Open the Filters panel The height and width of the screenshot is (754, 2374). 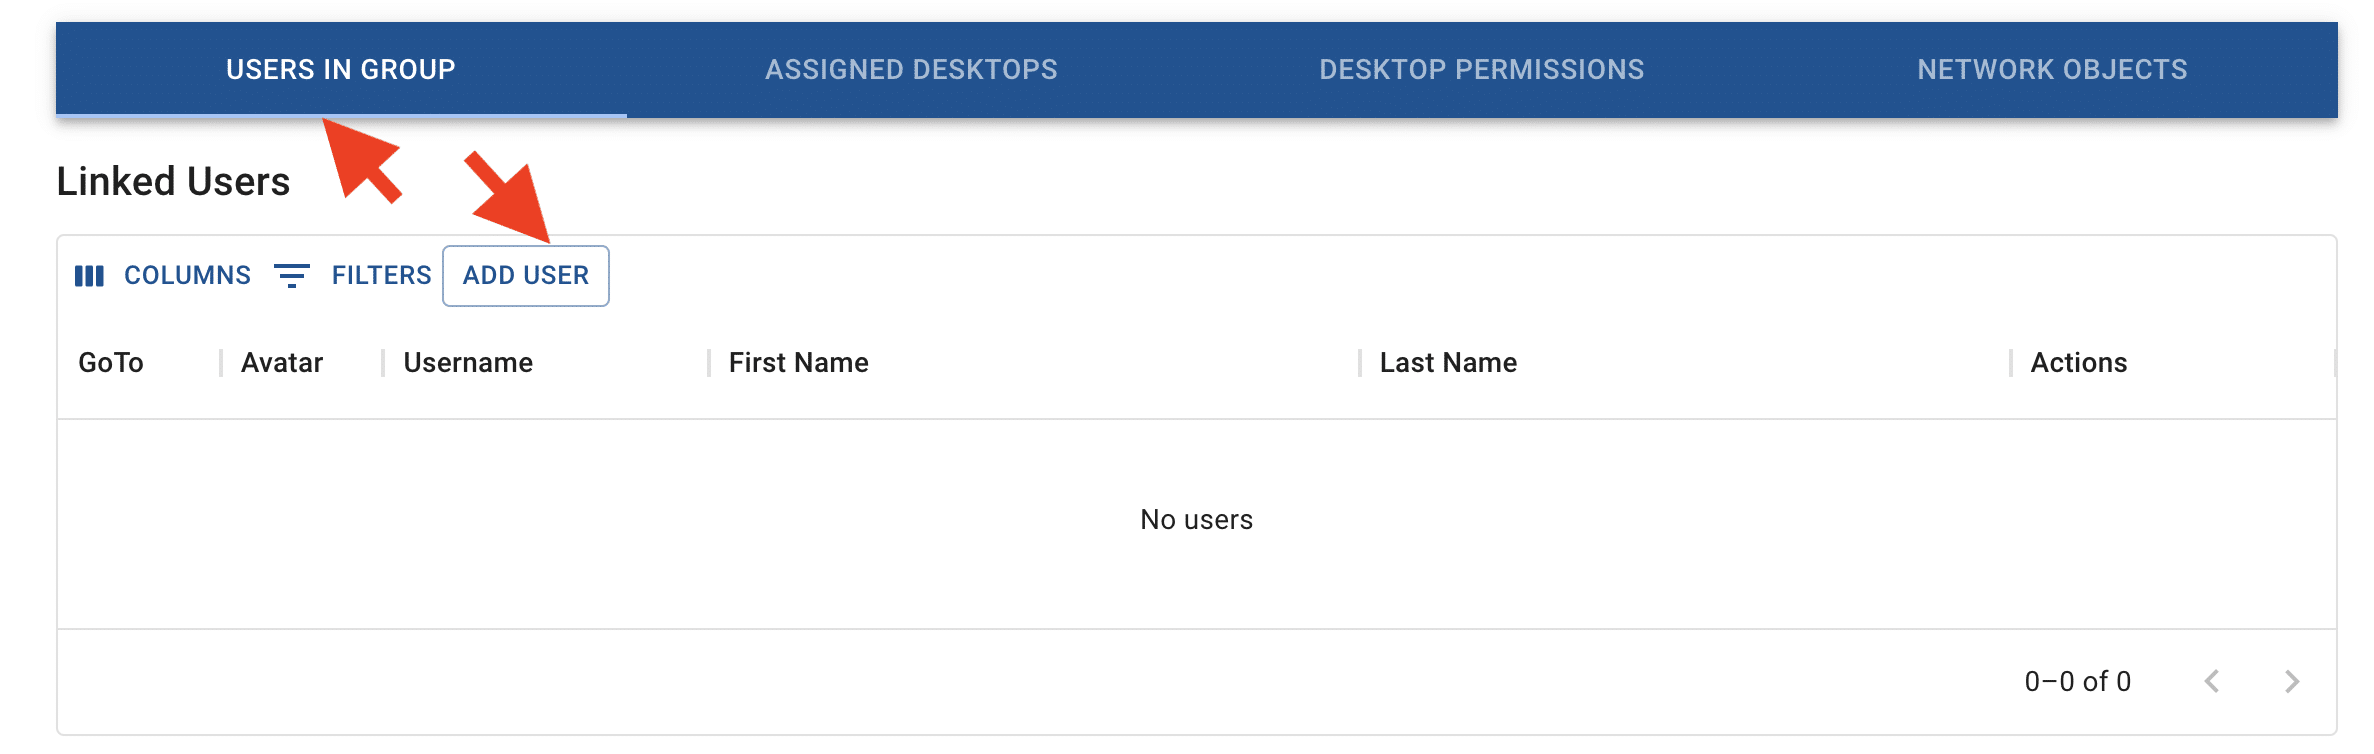[352, 275]
